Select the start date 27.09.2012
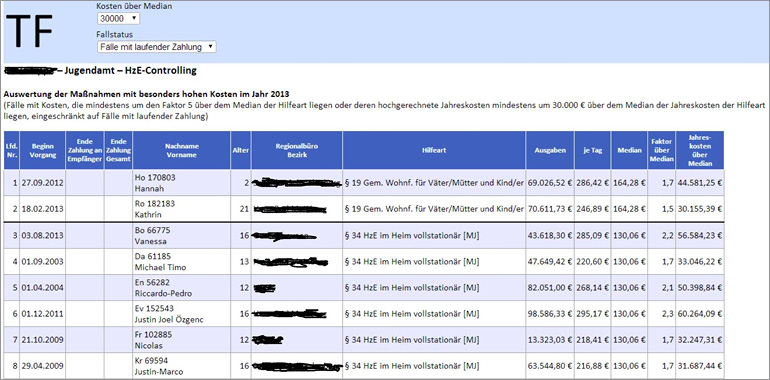770x380 pixels. pos(42,183)
